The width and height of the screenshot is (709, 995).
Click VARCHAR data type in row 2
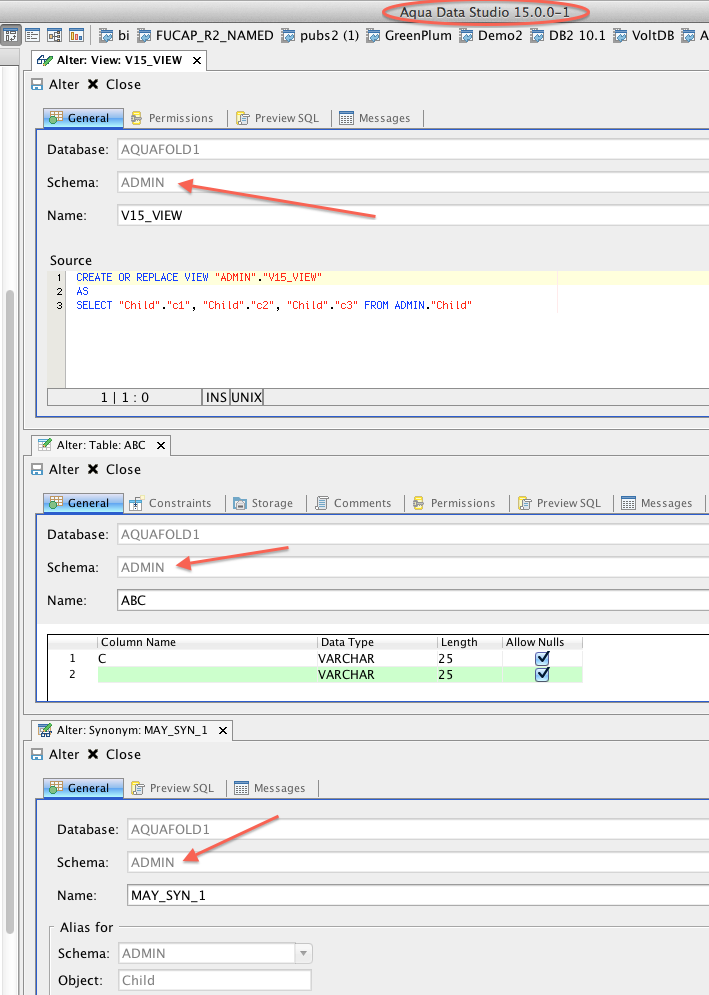[377, 675]
